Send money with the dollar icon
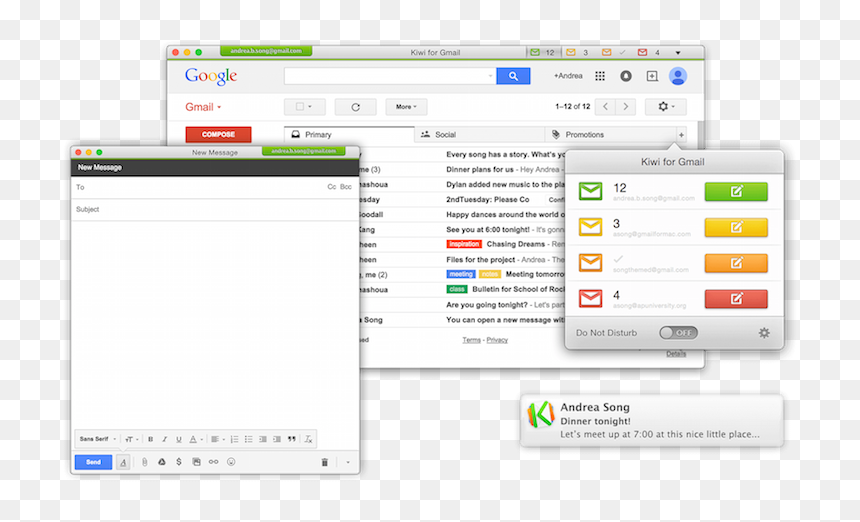Viewport: 860px width, 522px height. 179,462
